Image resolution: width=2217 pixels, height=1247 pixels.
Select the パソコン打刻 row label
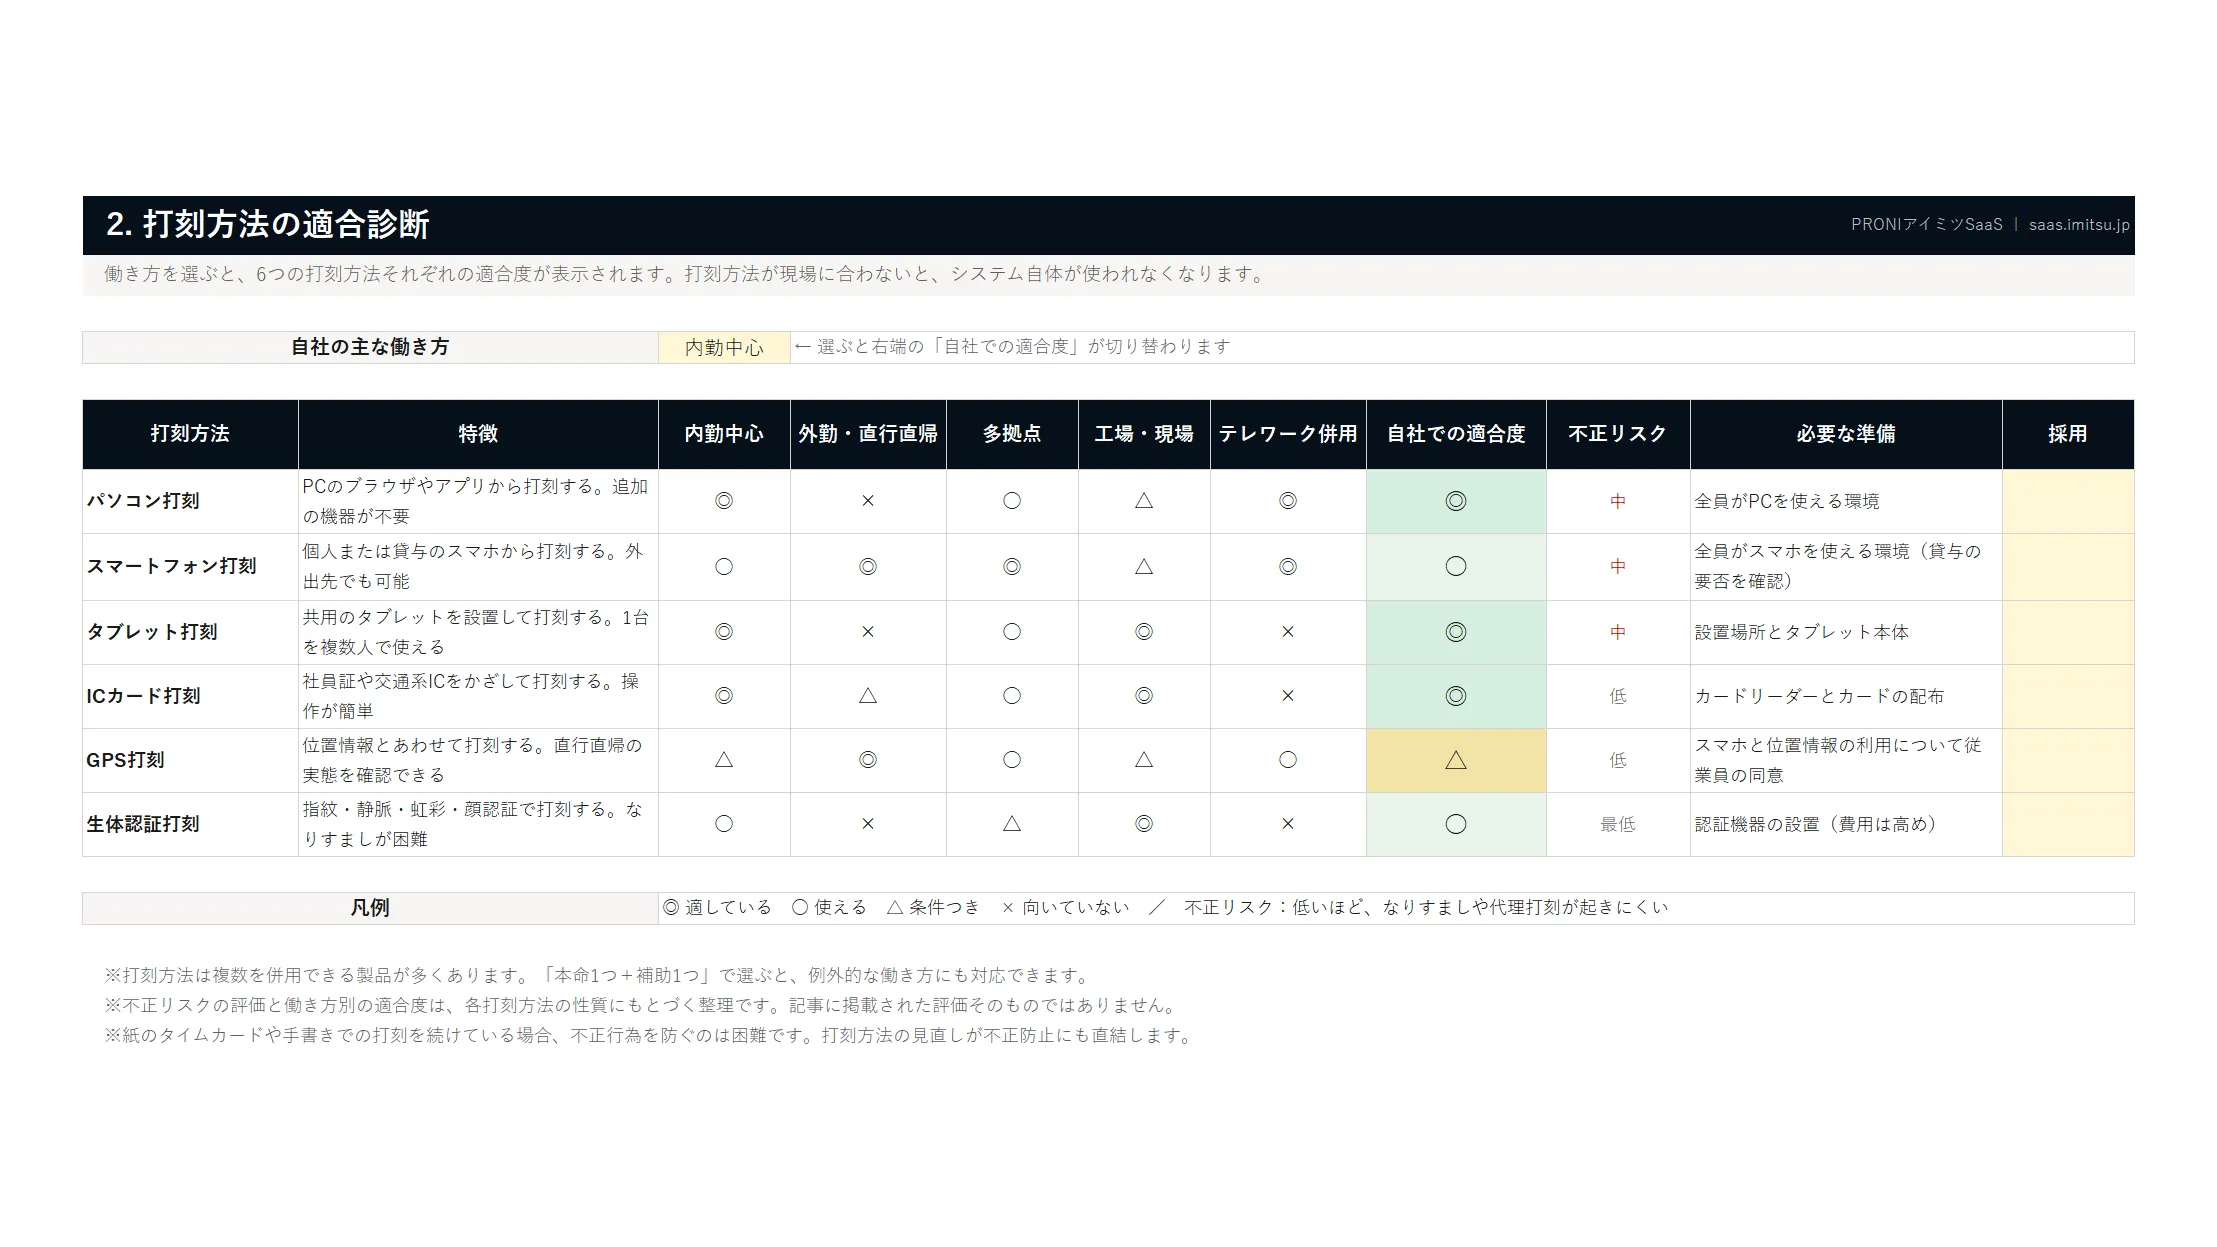(190, 501)
